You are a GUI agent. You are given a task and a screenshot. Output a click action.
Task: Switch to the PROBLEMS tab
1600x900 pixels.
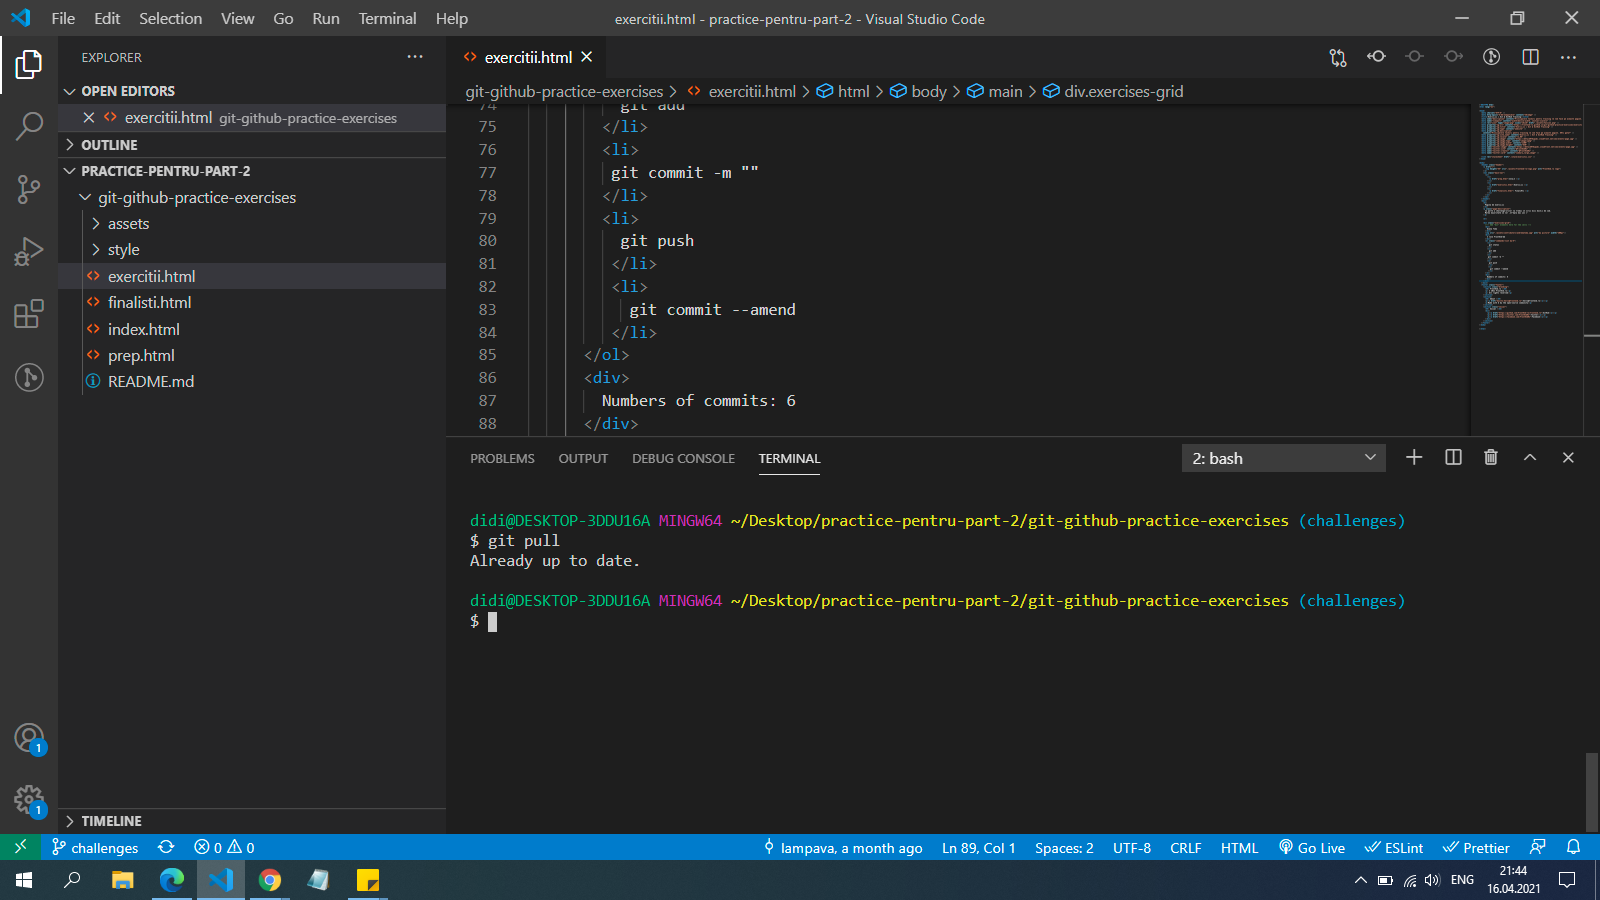(502, 459)
